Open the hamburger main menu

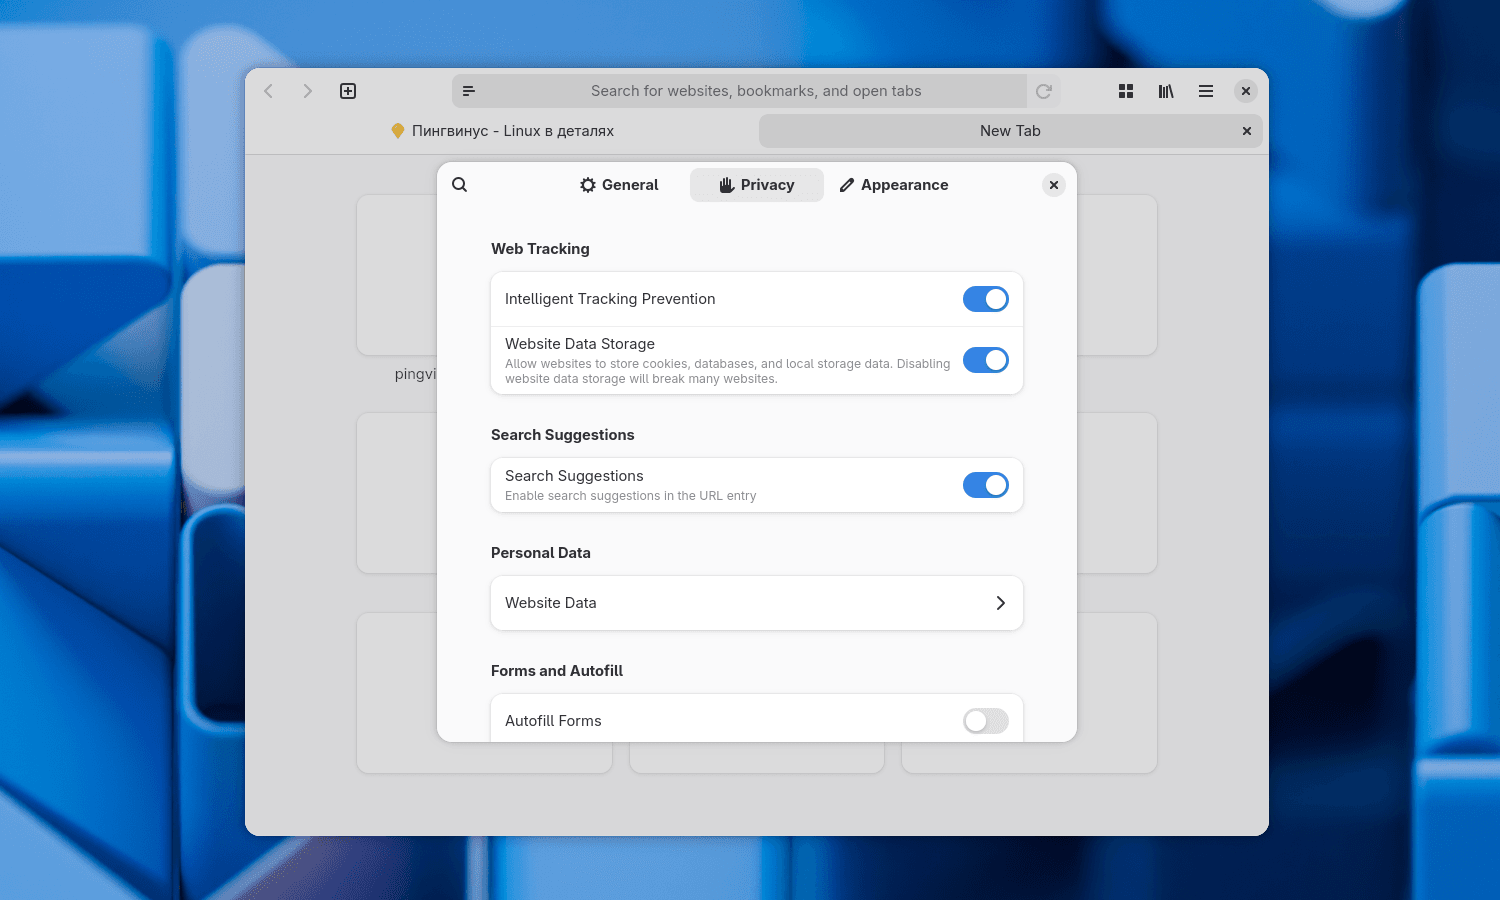pyautogui.click(x=1206, y=91)
